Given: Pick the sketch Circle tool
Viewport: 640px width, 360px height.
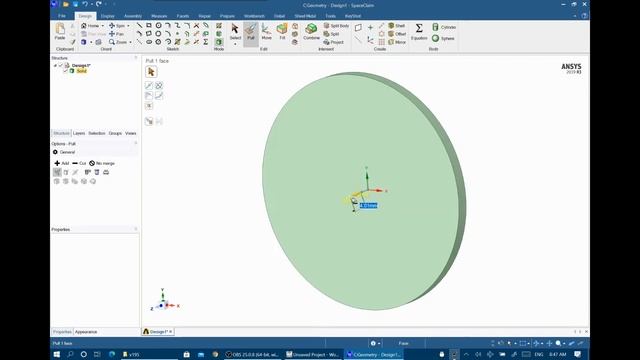Looking at the screenshot, I should [x=158, y=25].
